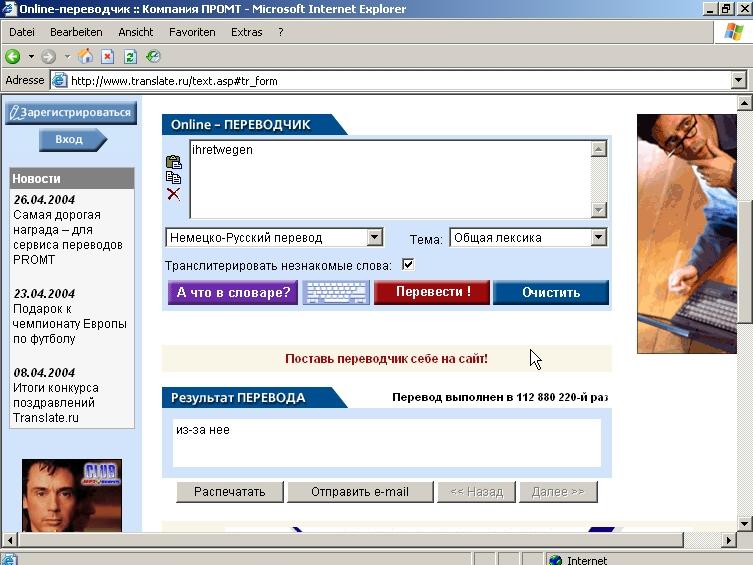Image resolution: width=753 pixels, height=565 pixels.
Task: Open the 26.04.2004 news about PROMT award
Action: pyautogui.click(x=68, y=238)
